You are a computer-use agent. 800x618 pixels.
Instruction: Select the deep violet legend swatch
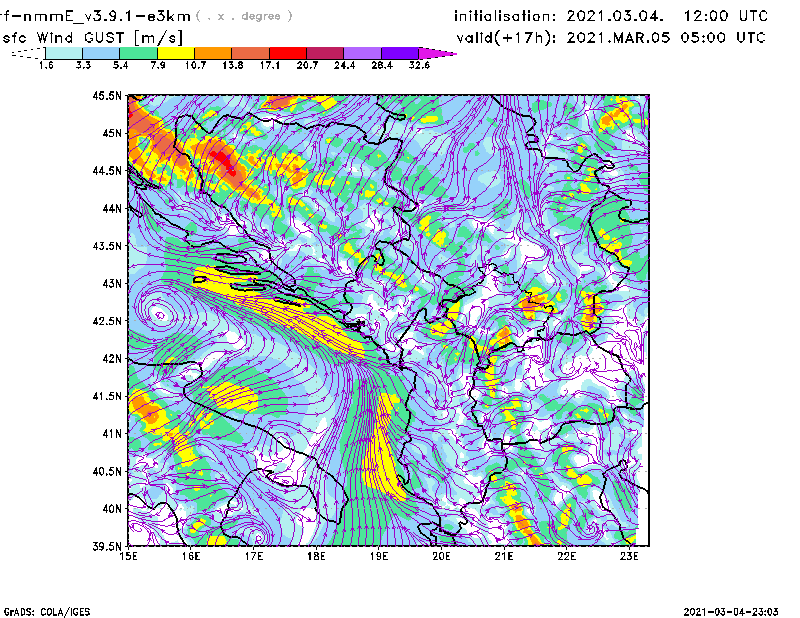click(400, 53)
